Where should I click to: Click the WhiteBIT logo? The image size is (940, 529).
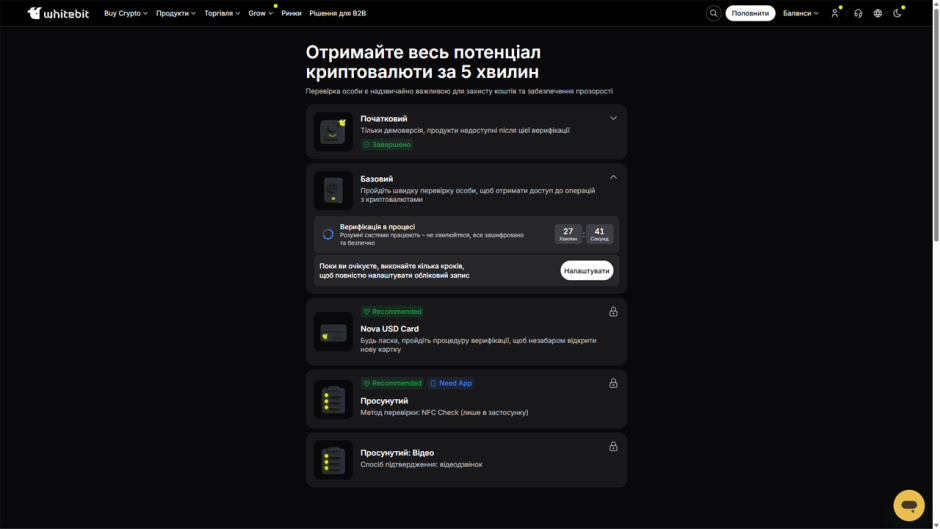pyautogui.click(x=58, y=13)
